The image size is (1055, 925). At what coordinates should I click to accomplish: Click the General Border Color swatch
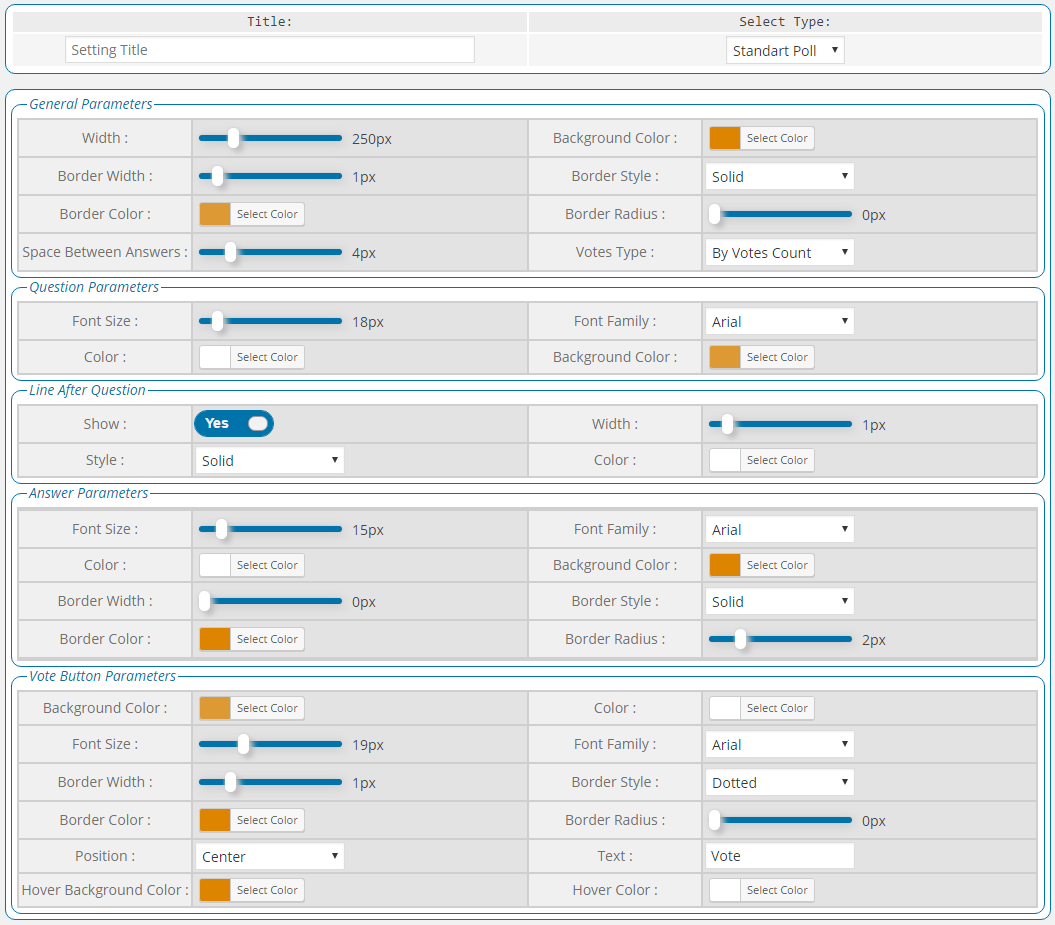[215, 214]
